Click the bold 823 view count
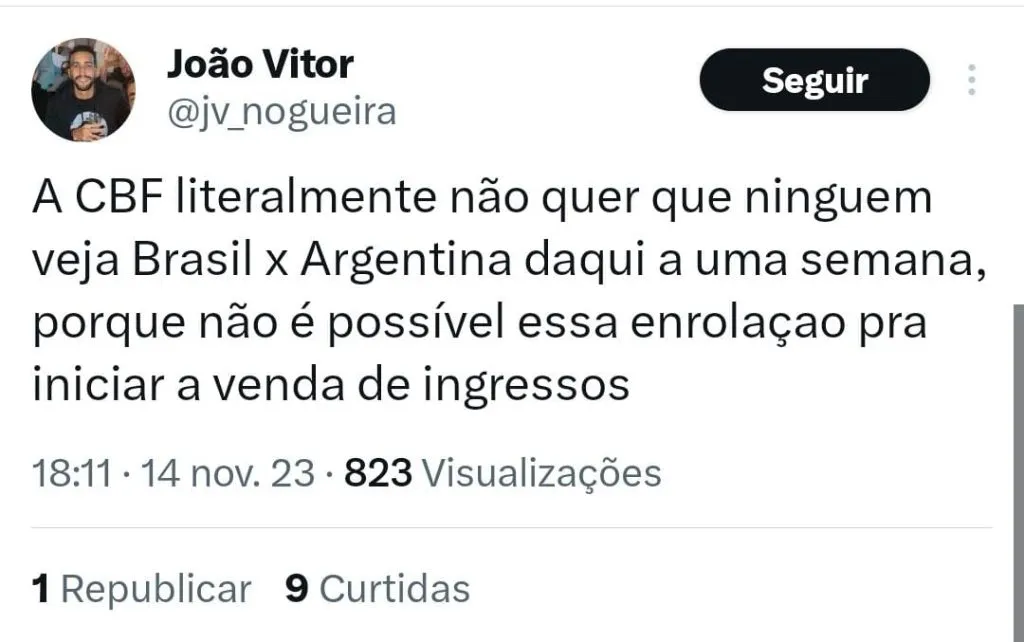 [378, 473]
